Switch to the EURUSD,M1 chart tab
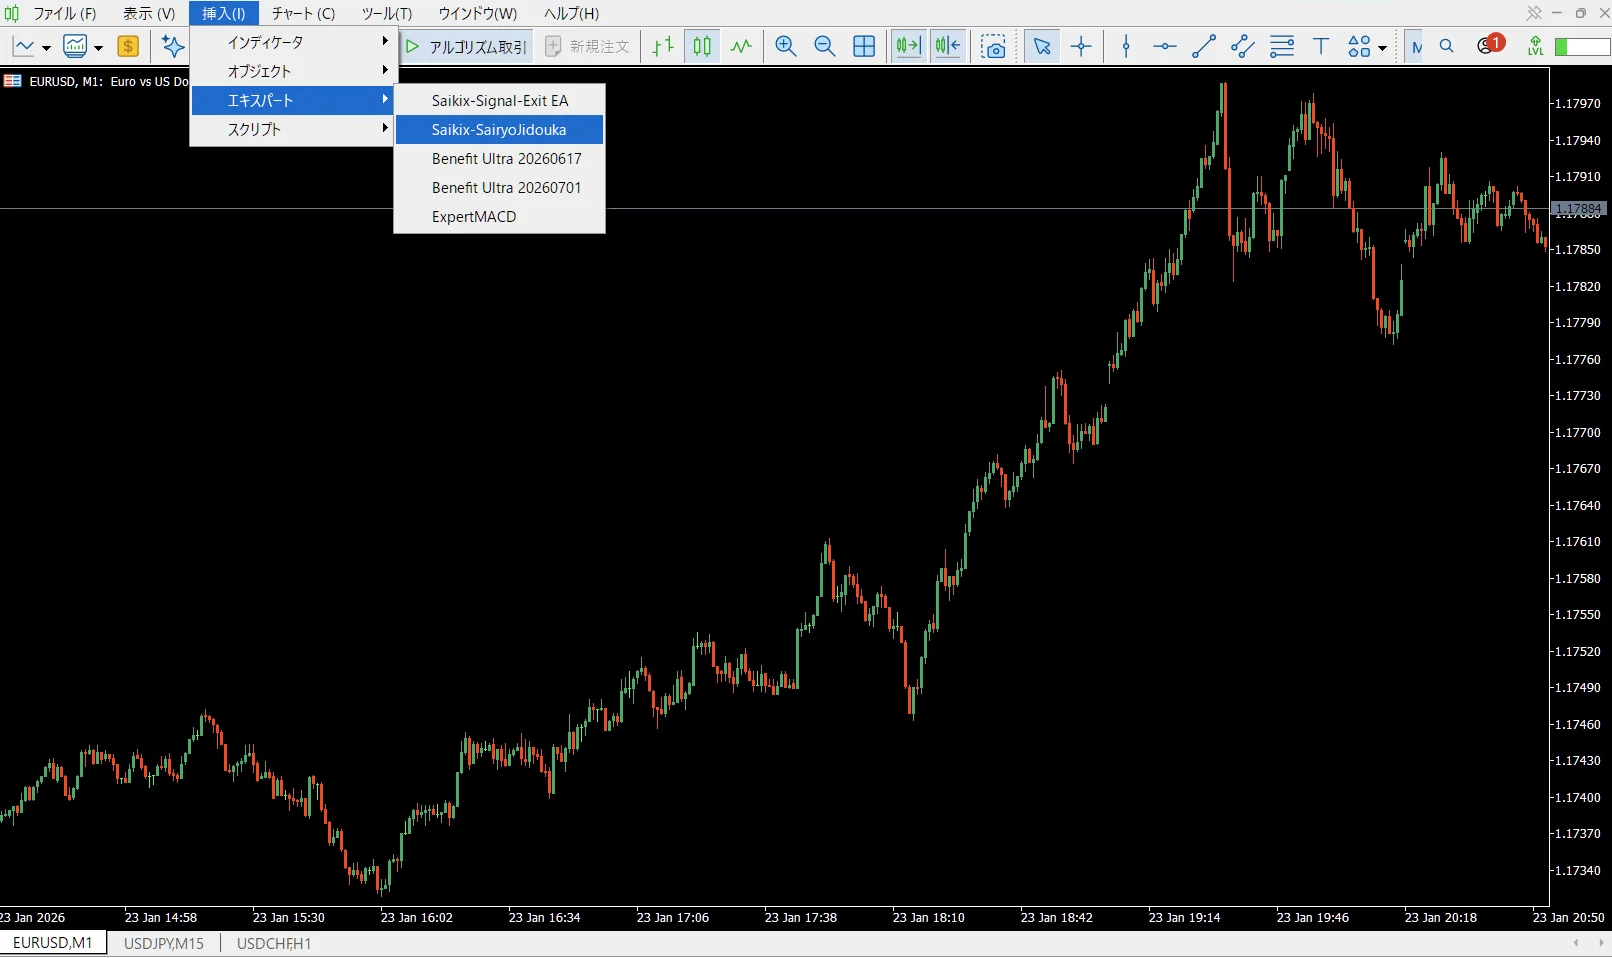This screenshot has width=1612, height=958. point(53,943)
